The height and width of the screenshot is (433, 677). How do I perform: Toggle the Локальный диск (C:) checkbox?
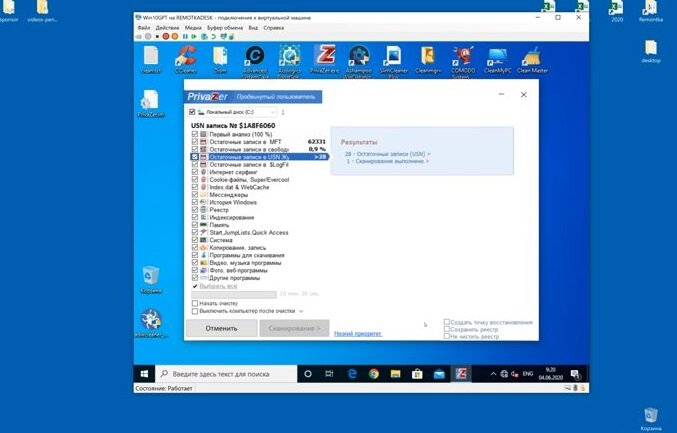point(192,112)
